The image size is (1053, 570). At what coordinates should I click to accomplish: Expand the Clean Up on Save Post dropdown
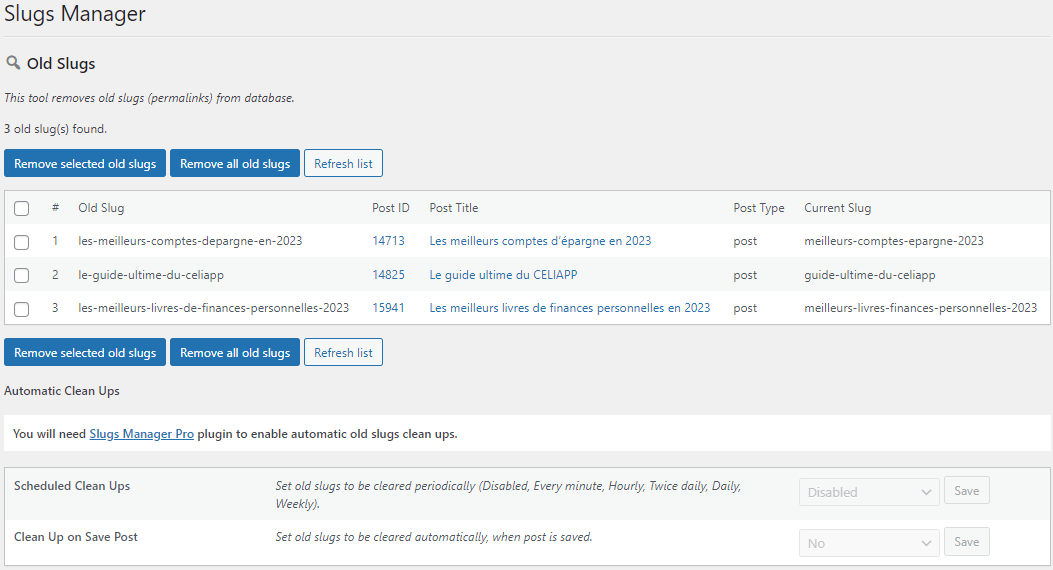[869, 543]
